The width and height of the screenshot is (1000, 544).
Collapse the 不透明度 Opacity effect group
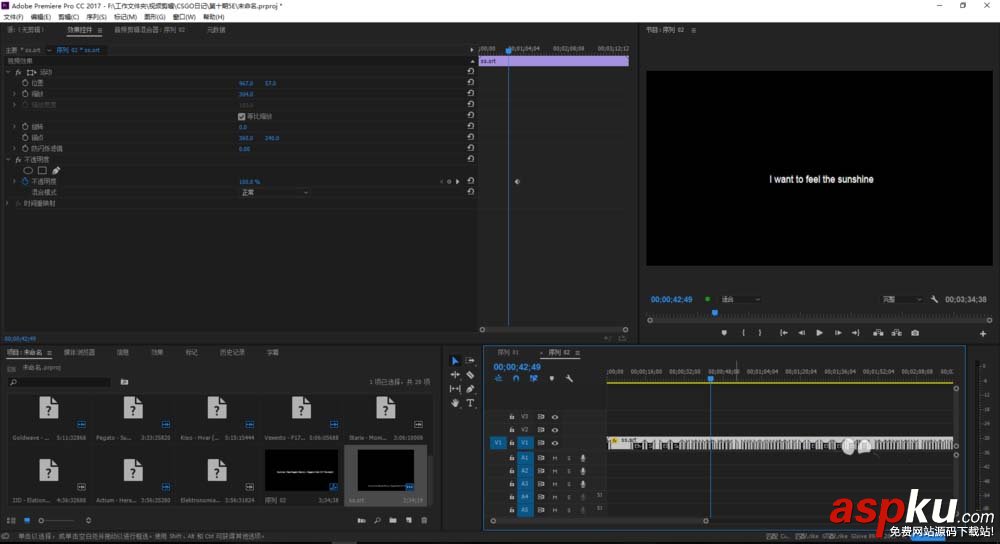point(8,159)
